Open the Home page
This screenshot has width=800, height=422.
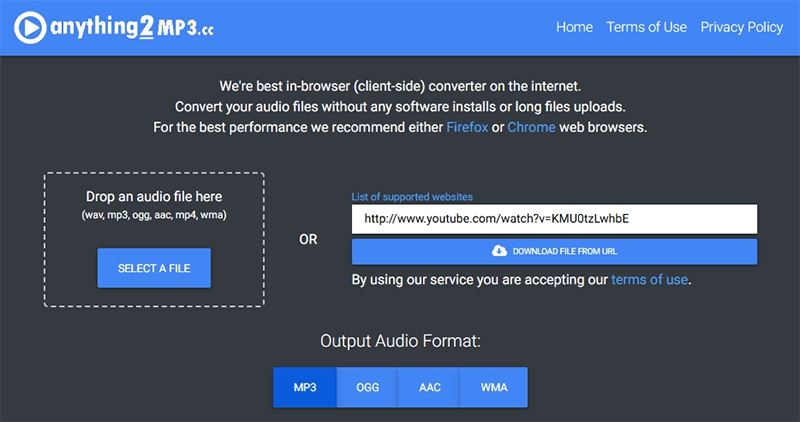(x=574, y=27)
